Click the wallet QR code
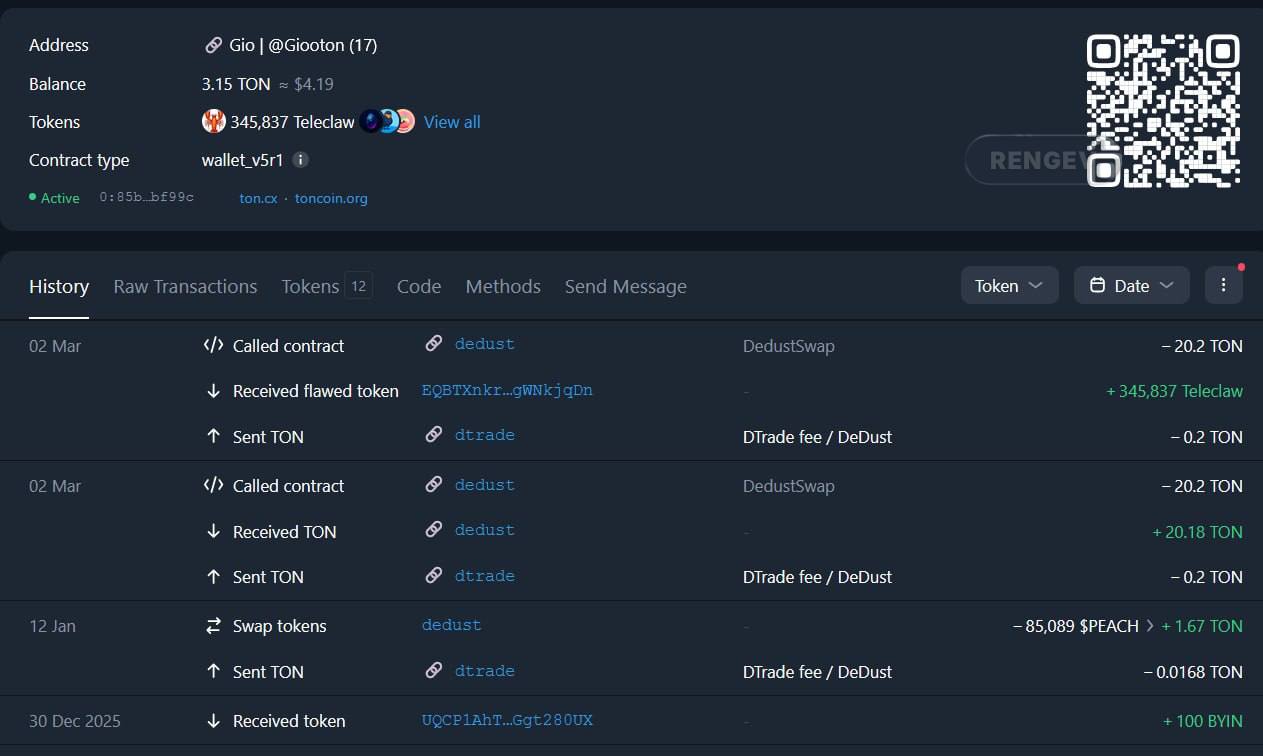 coord(1163,110)
